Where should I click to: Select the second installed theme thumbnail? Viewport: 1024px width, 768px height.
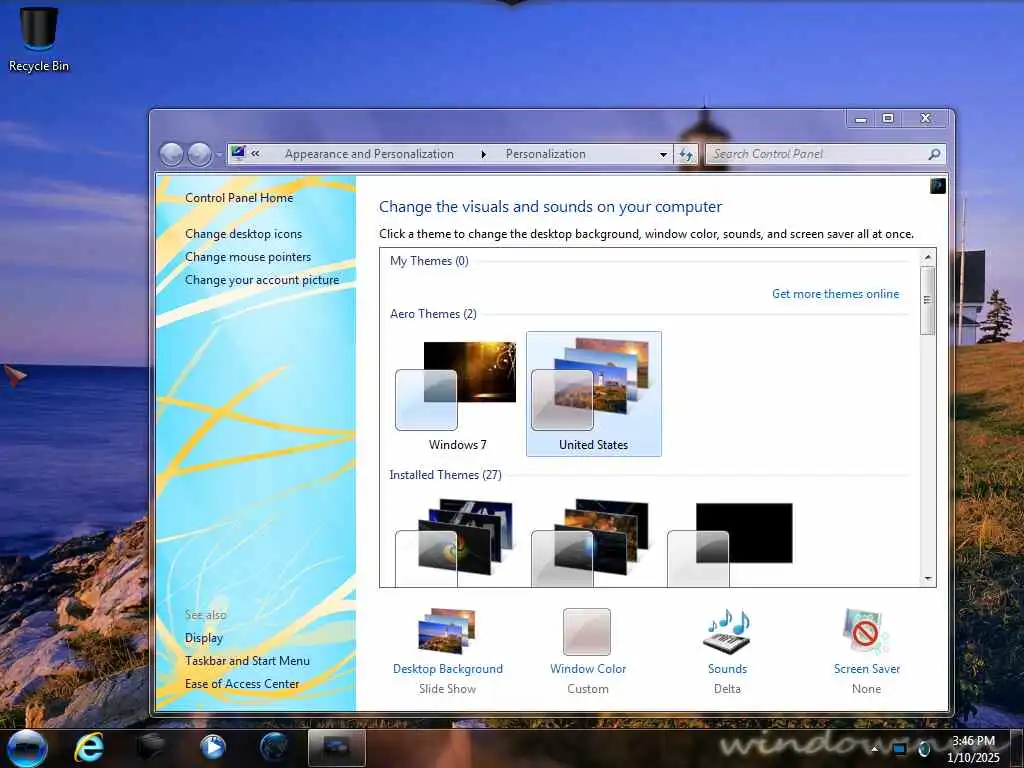click(x=593, y=542)
